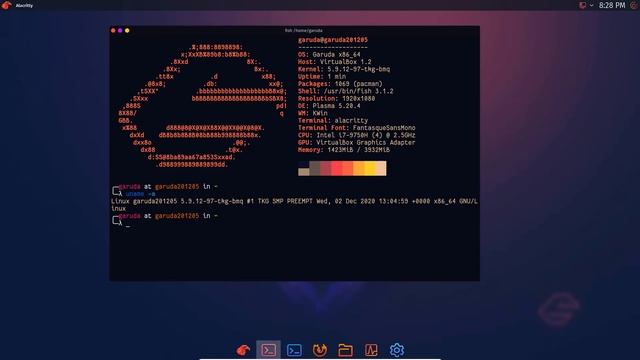Click the 'Terminal: alacritty' line
This screenshot has height=360, width=640.
[x=333, y=120]
